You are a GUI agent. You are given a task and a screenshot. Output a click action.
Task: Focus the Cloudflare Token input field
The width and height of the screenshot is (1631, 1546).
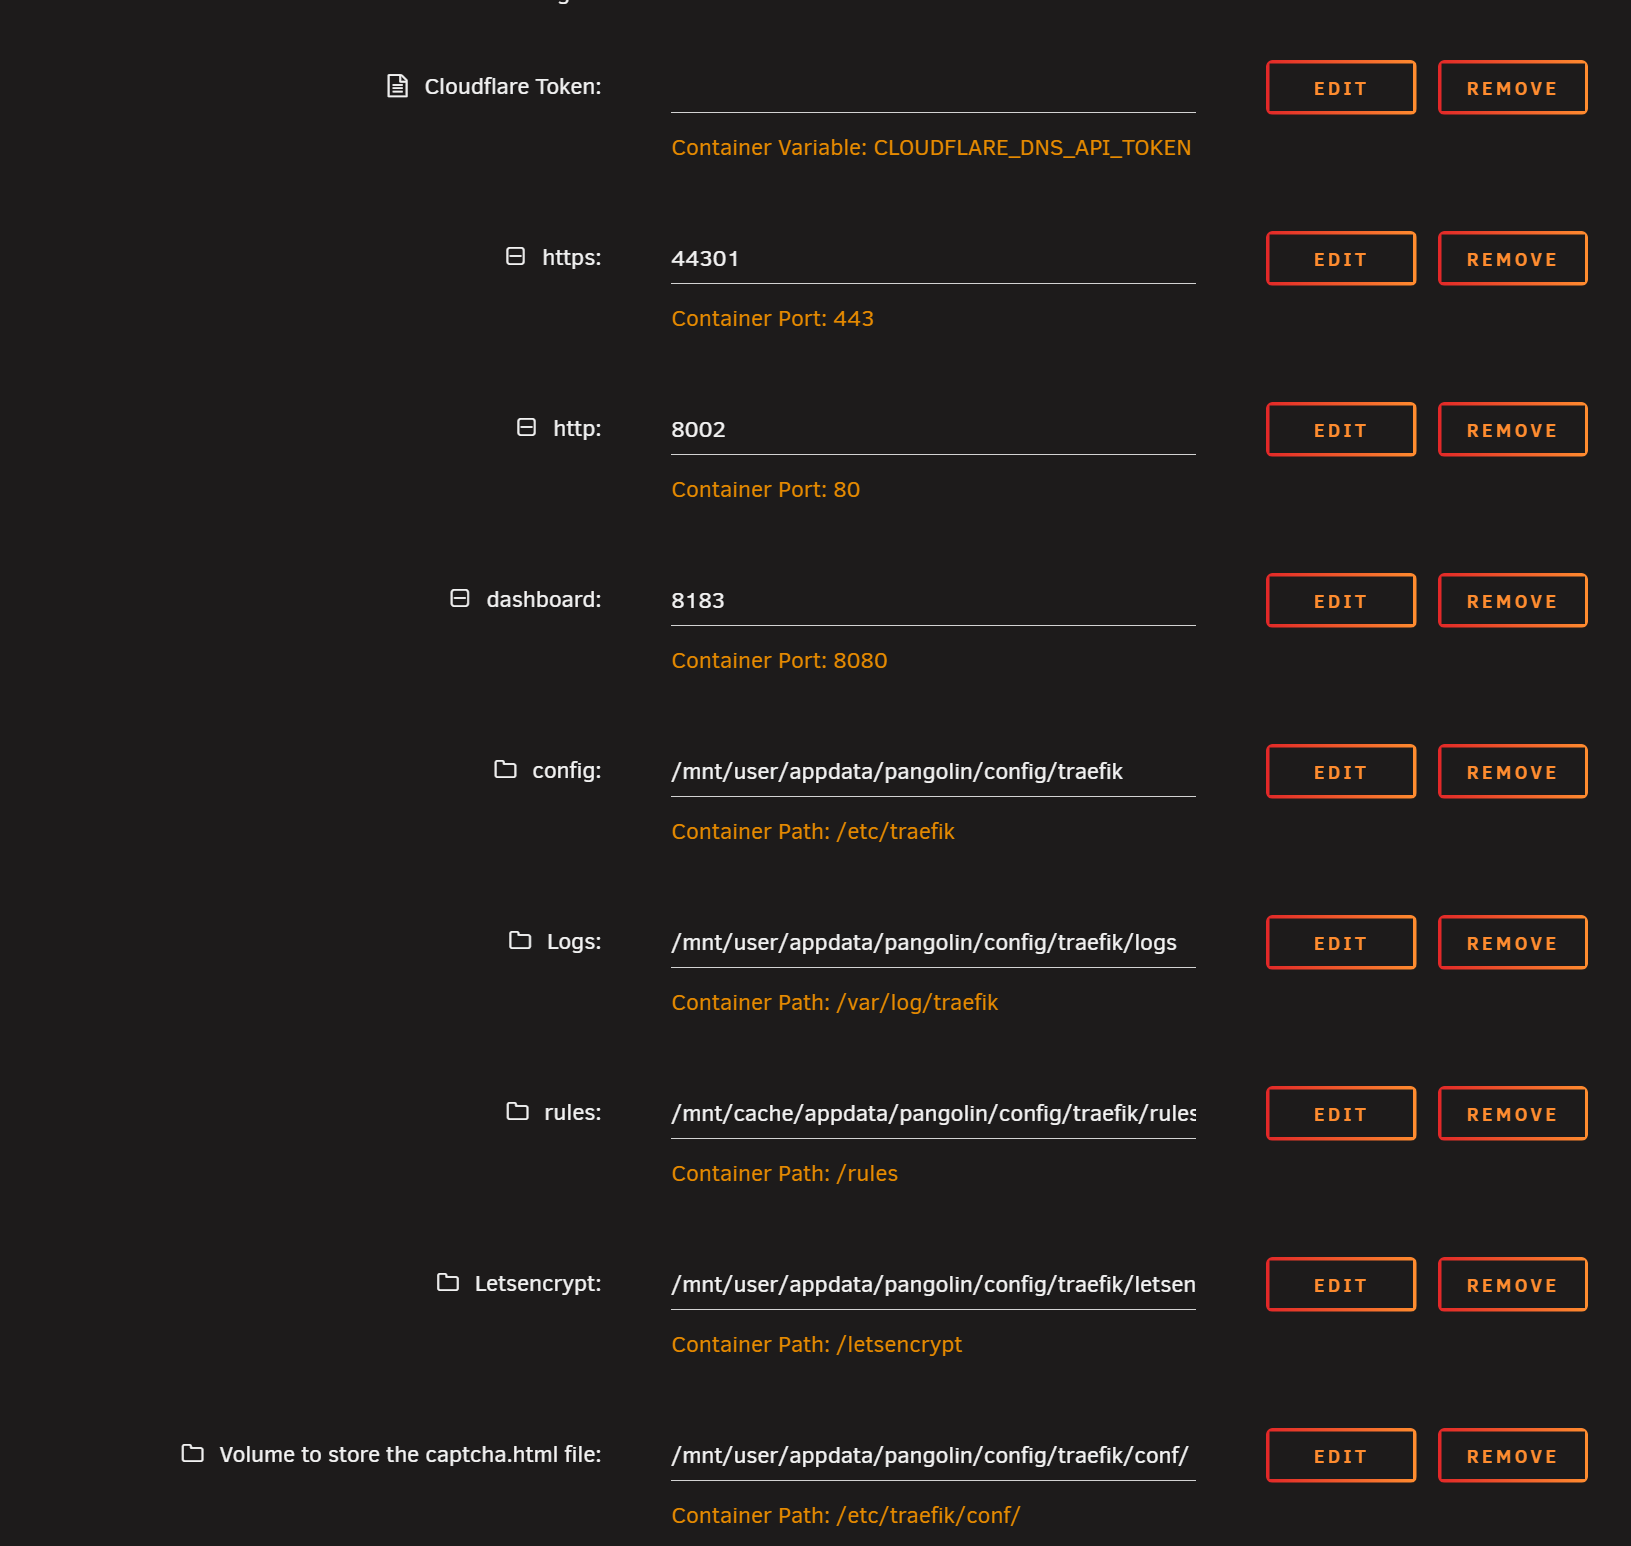[x=932, y=88]
